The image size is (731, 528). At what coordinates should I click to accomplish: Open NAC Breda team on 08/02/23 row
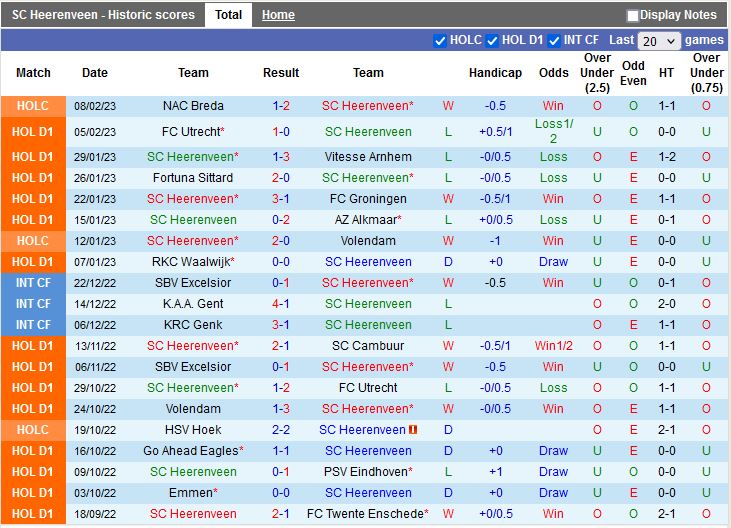193,106
